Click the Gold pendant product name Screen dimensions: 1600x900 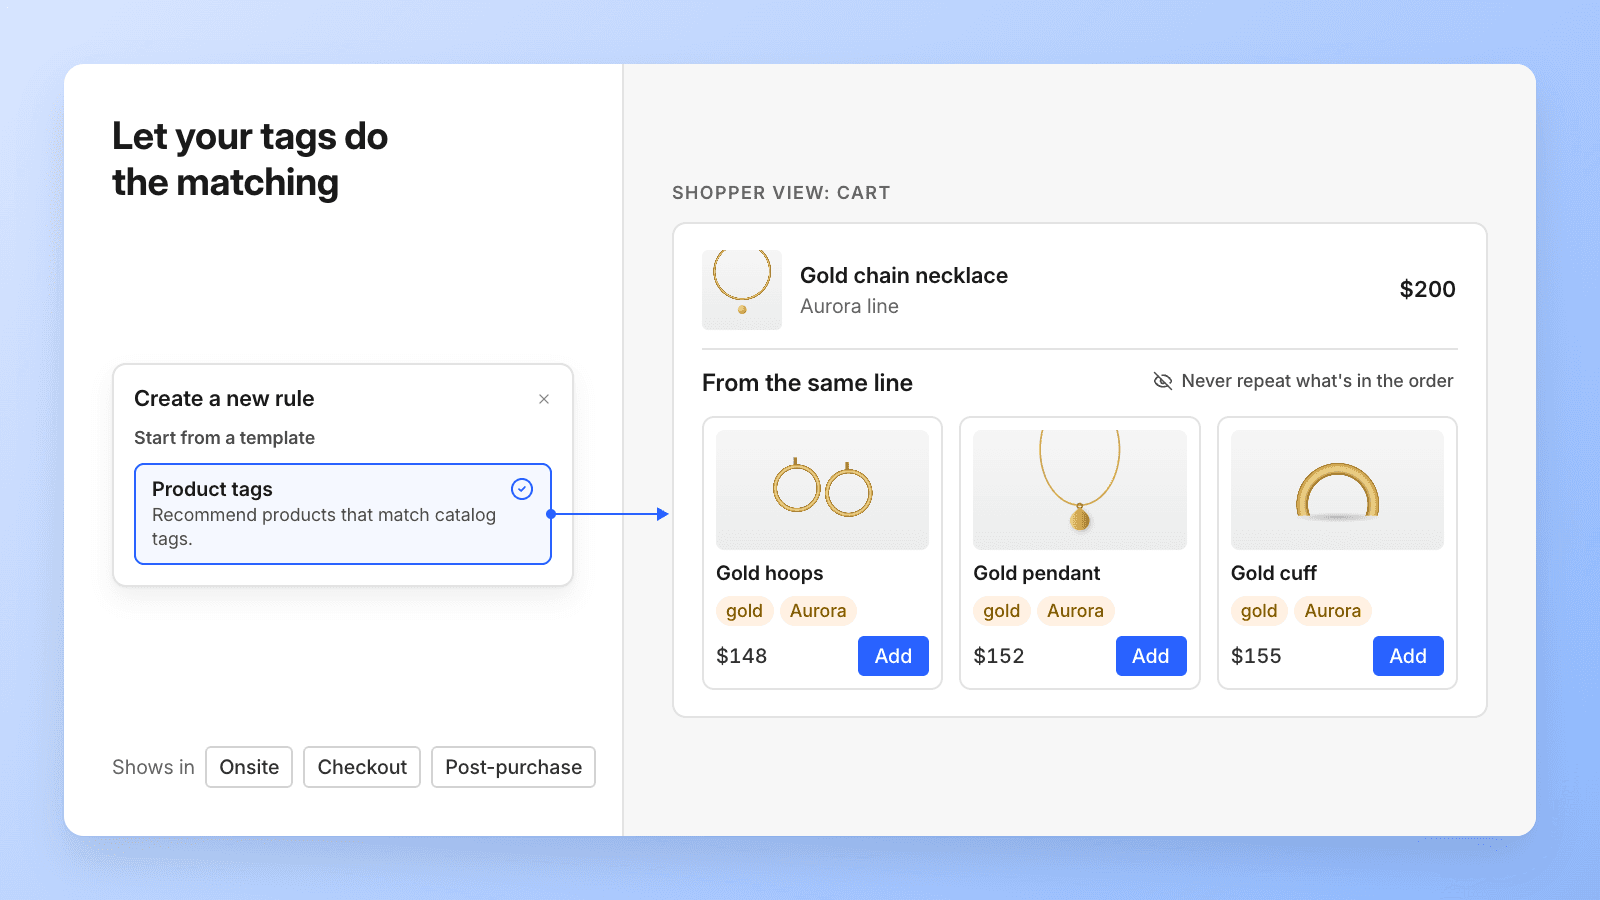click(x=1037, y=573)
